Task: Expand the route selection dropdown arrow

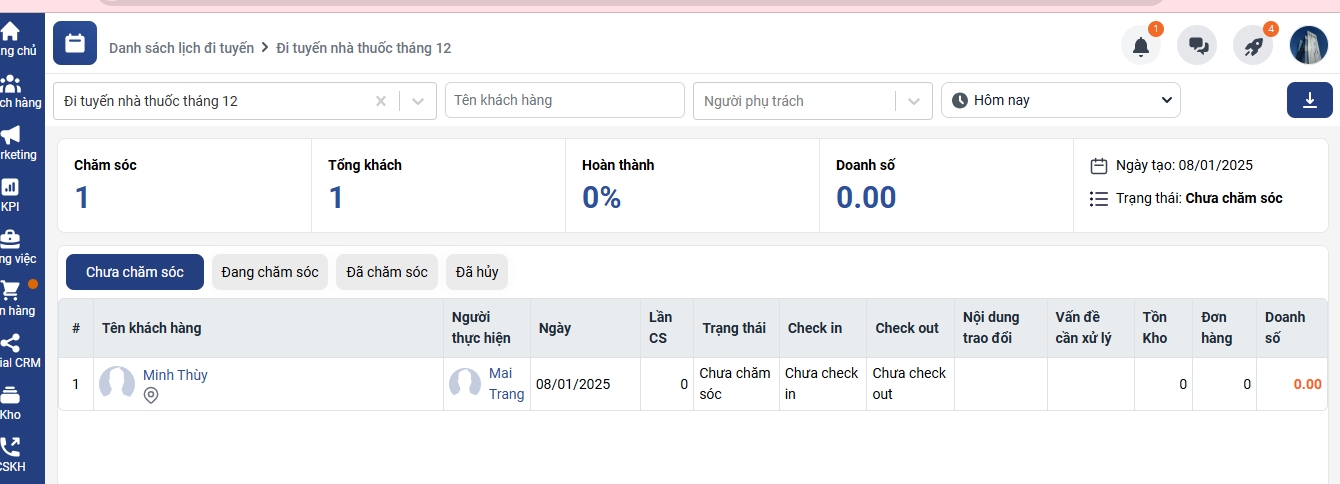Action: point(418,101)
